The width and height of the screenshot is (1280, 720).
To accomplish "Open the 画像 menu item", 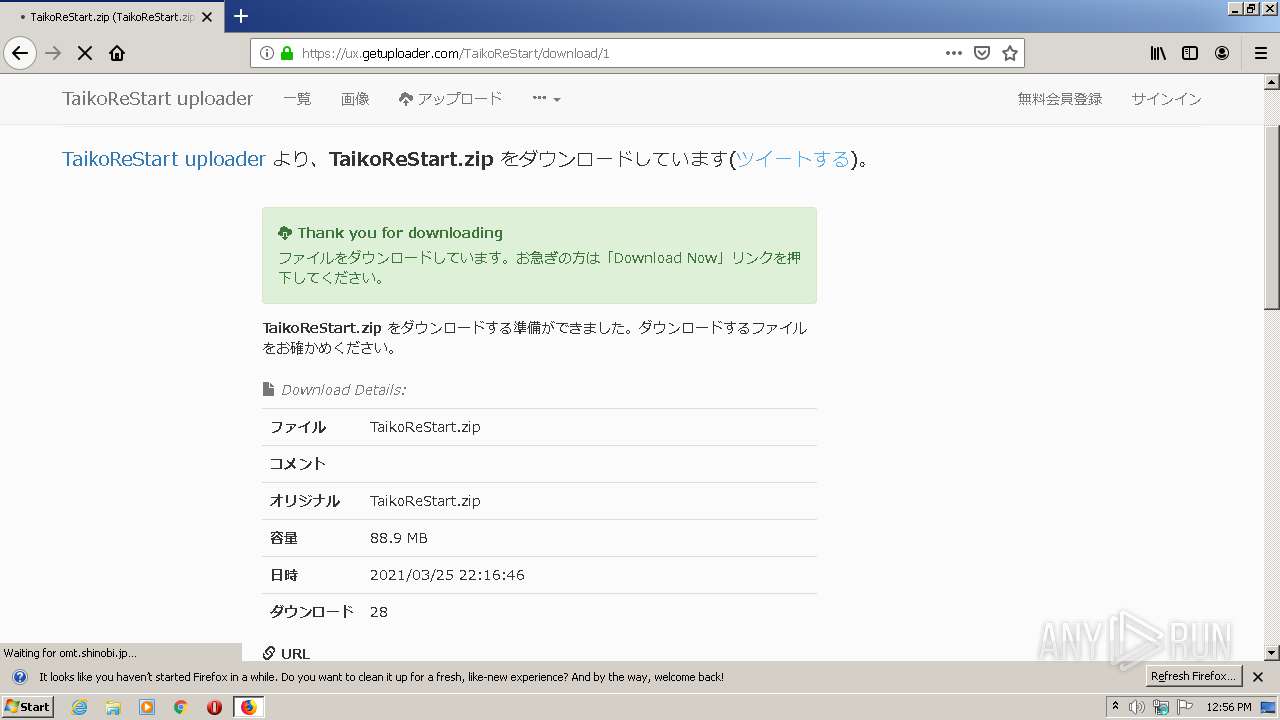I will click(355, 98).
